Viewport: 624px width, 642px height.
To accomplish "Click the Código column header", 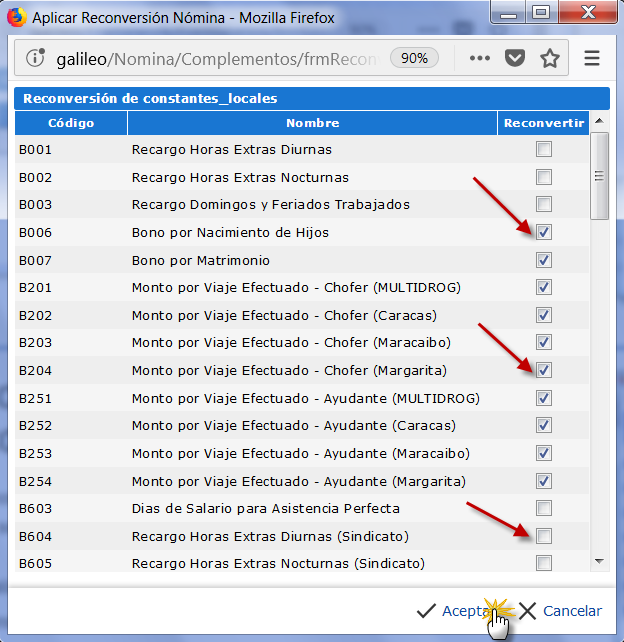I will [x=71, y=123].
